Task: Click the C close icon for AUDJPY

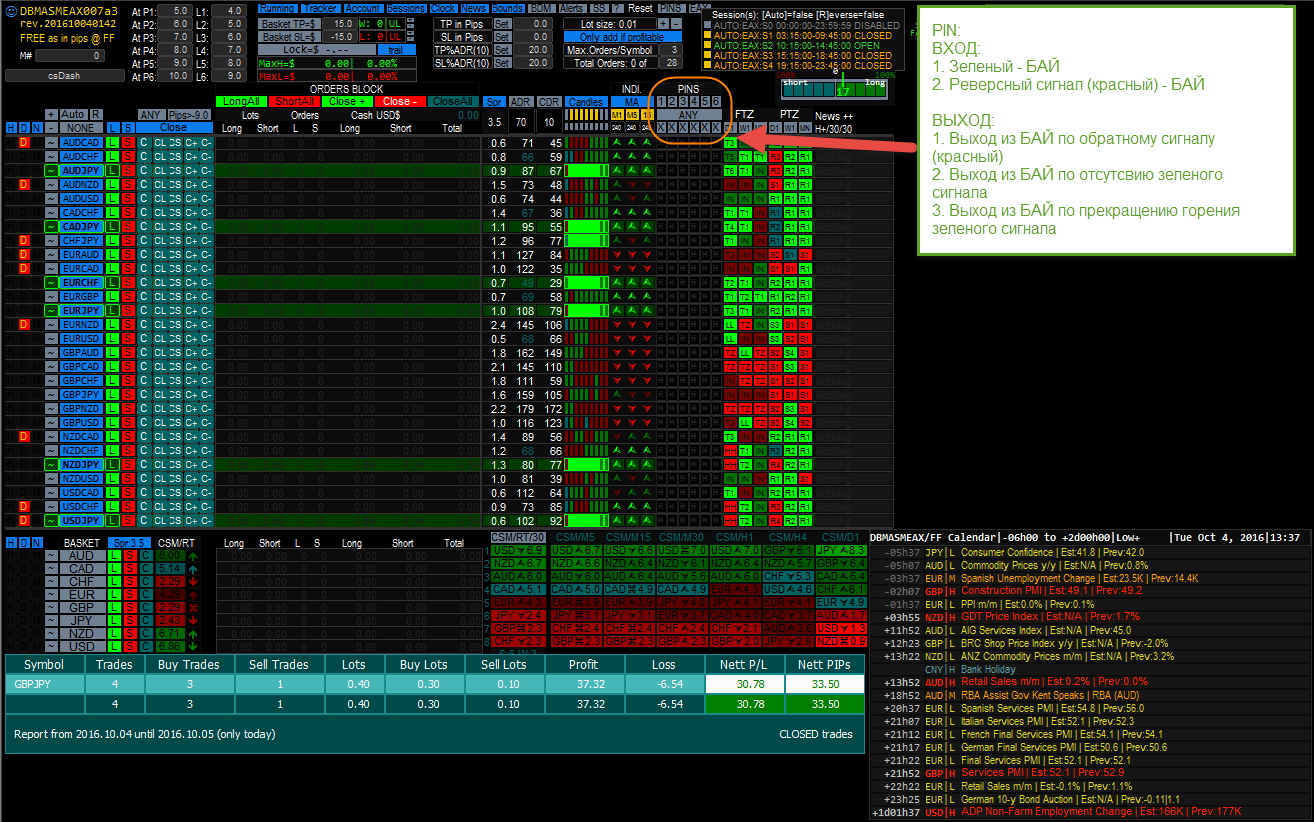Action: tap(144, 171)
